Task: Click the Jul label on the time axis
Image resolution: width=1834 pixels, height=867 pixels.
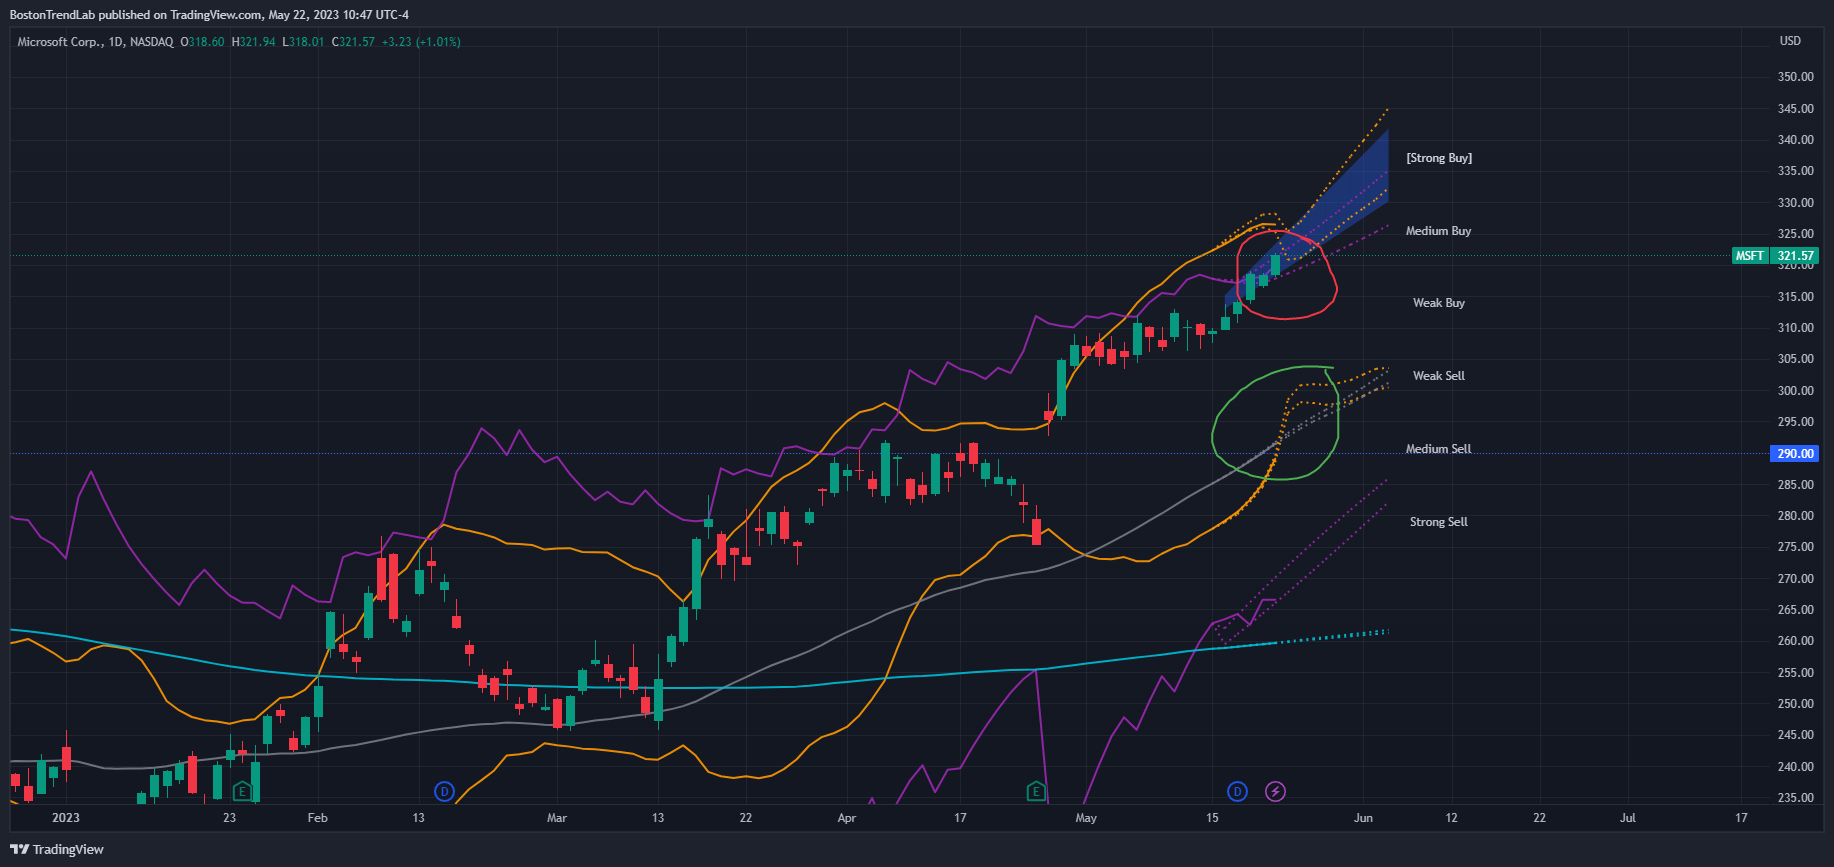Action: coord(1628,818)
